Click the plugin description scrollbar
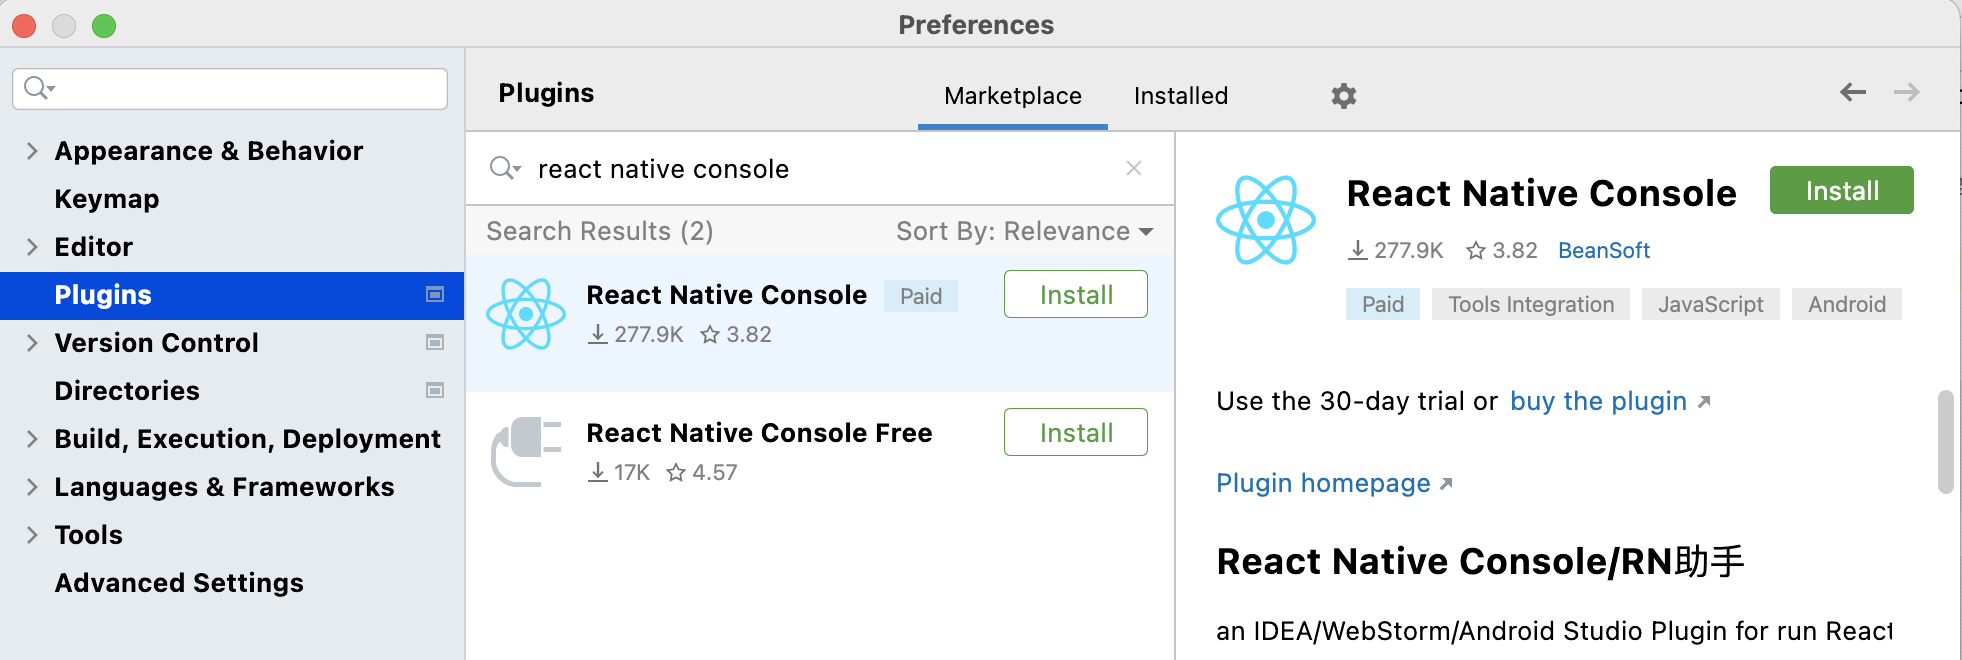The image size is (1962, 660). tap(1945, 442)
